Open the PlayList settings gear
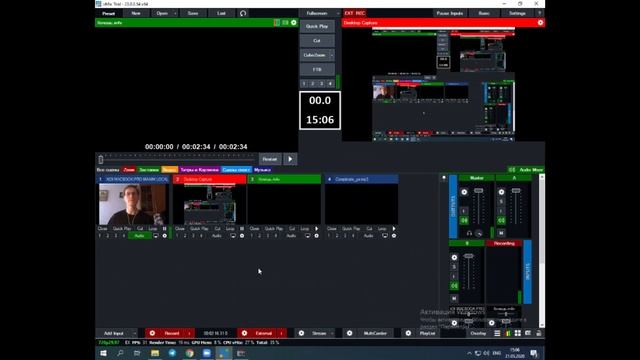Screen dimensions: 640x360 tap(408, 333)
